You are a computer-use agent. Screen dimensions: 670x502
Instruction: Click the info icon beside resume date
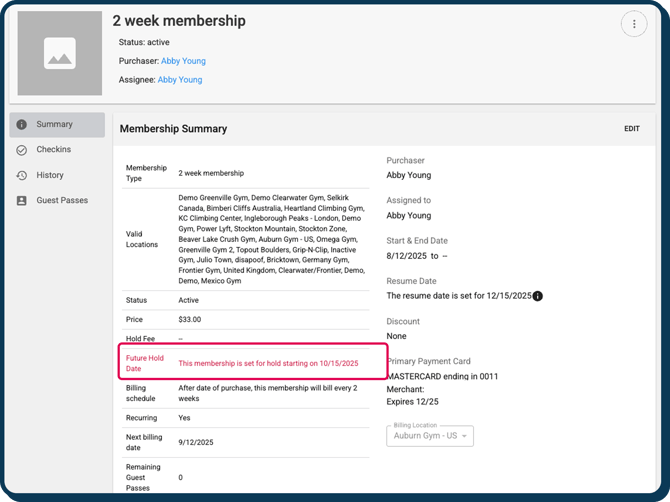(538, 296)
